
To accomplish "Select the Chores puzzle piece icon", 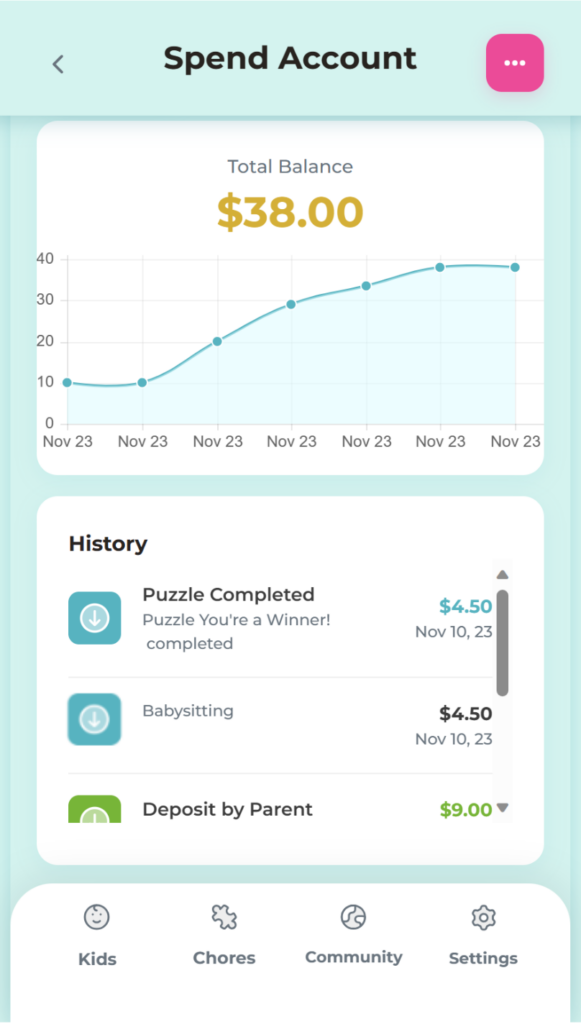I will point(223,915).
